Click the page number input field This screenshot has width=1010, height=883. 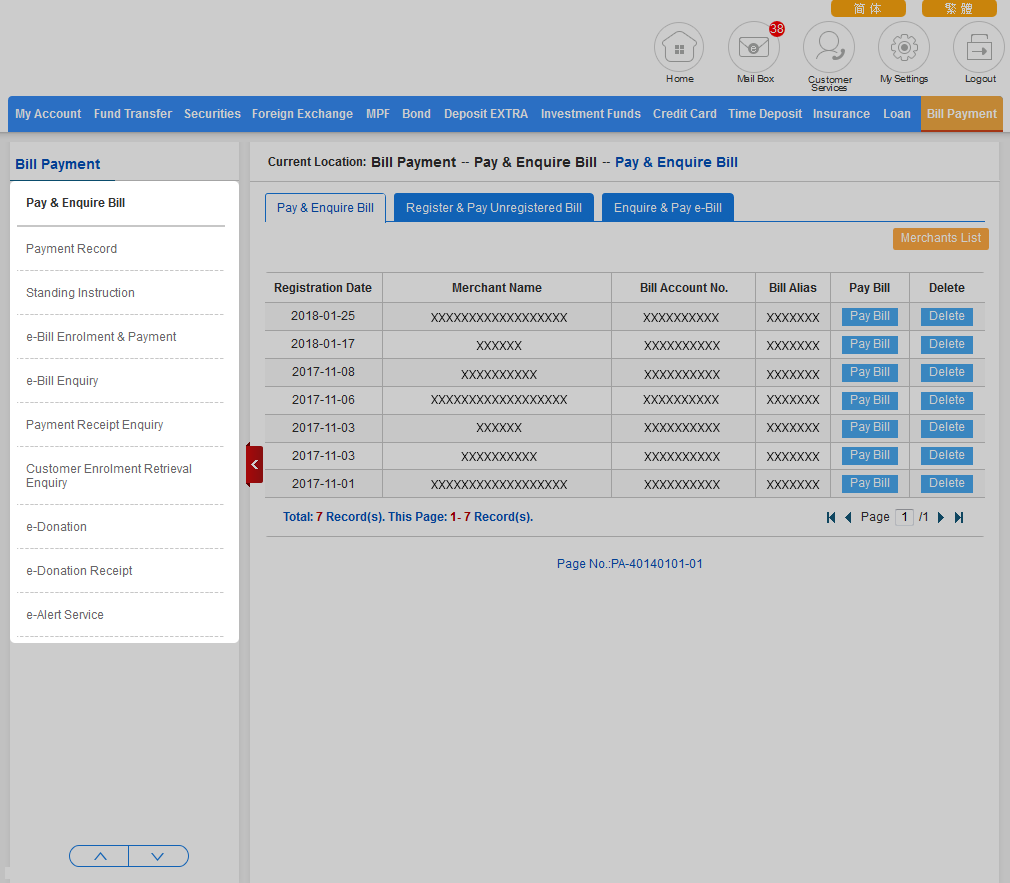click(903, 518)
